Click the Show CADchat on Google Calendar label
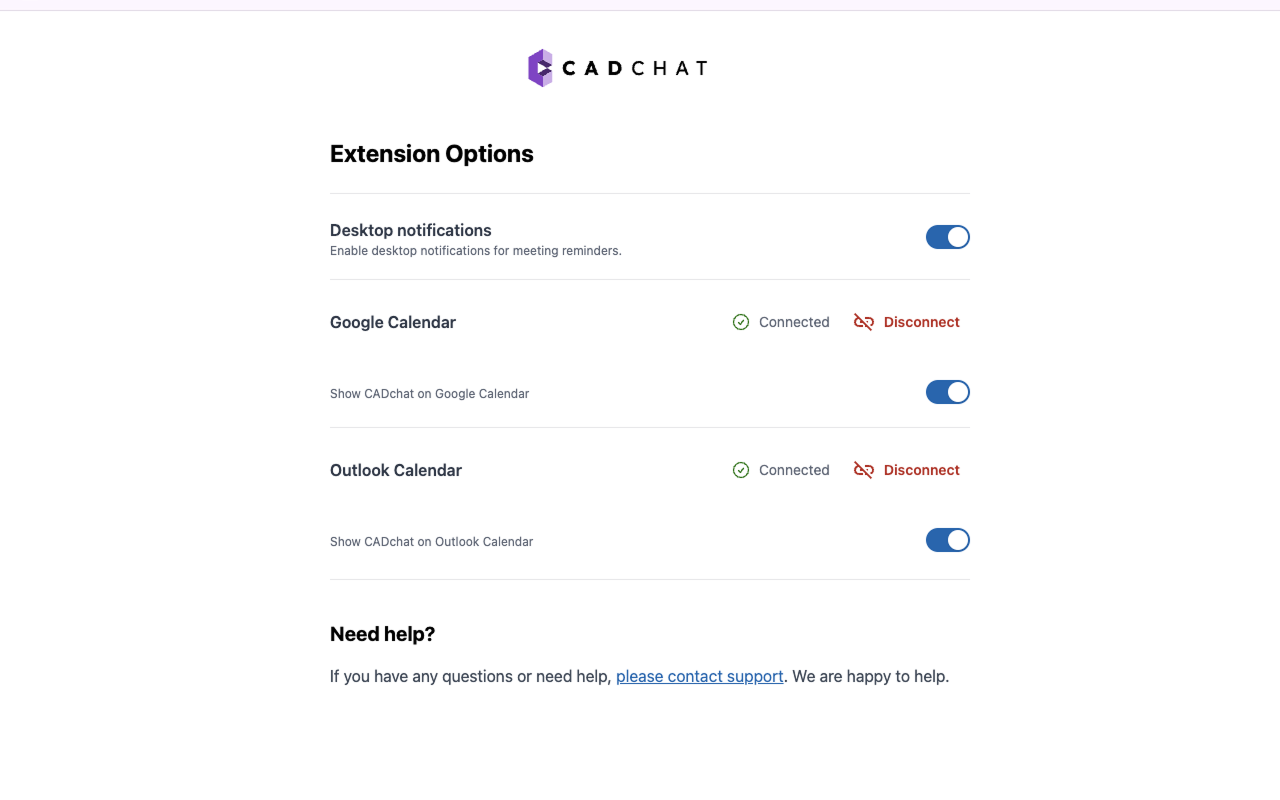Image resolution: width=1280 pixels, height=800 pixels. point(430,394)
